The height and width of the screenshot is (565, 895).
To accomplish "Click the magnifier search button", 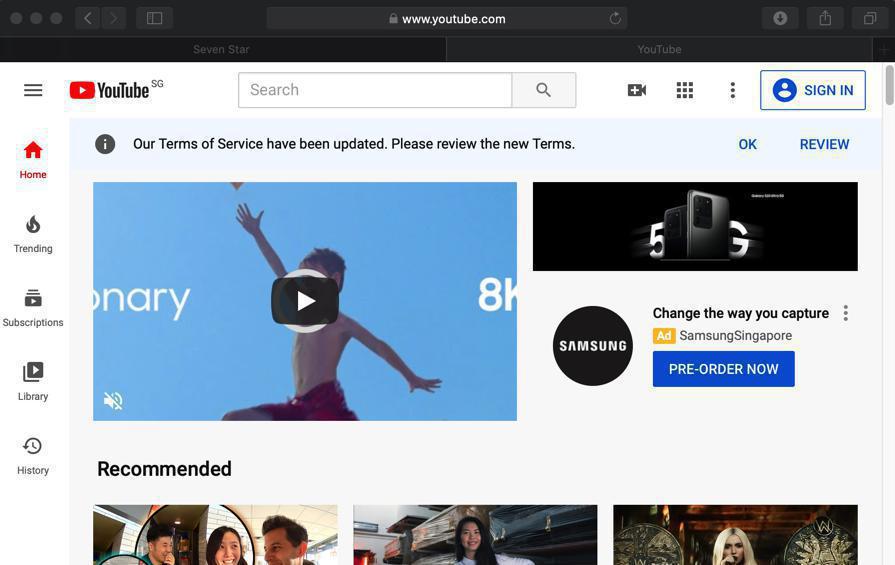I will (x=544, y=90).
